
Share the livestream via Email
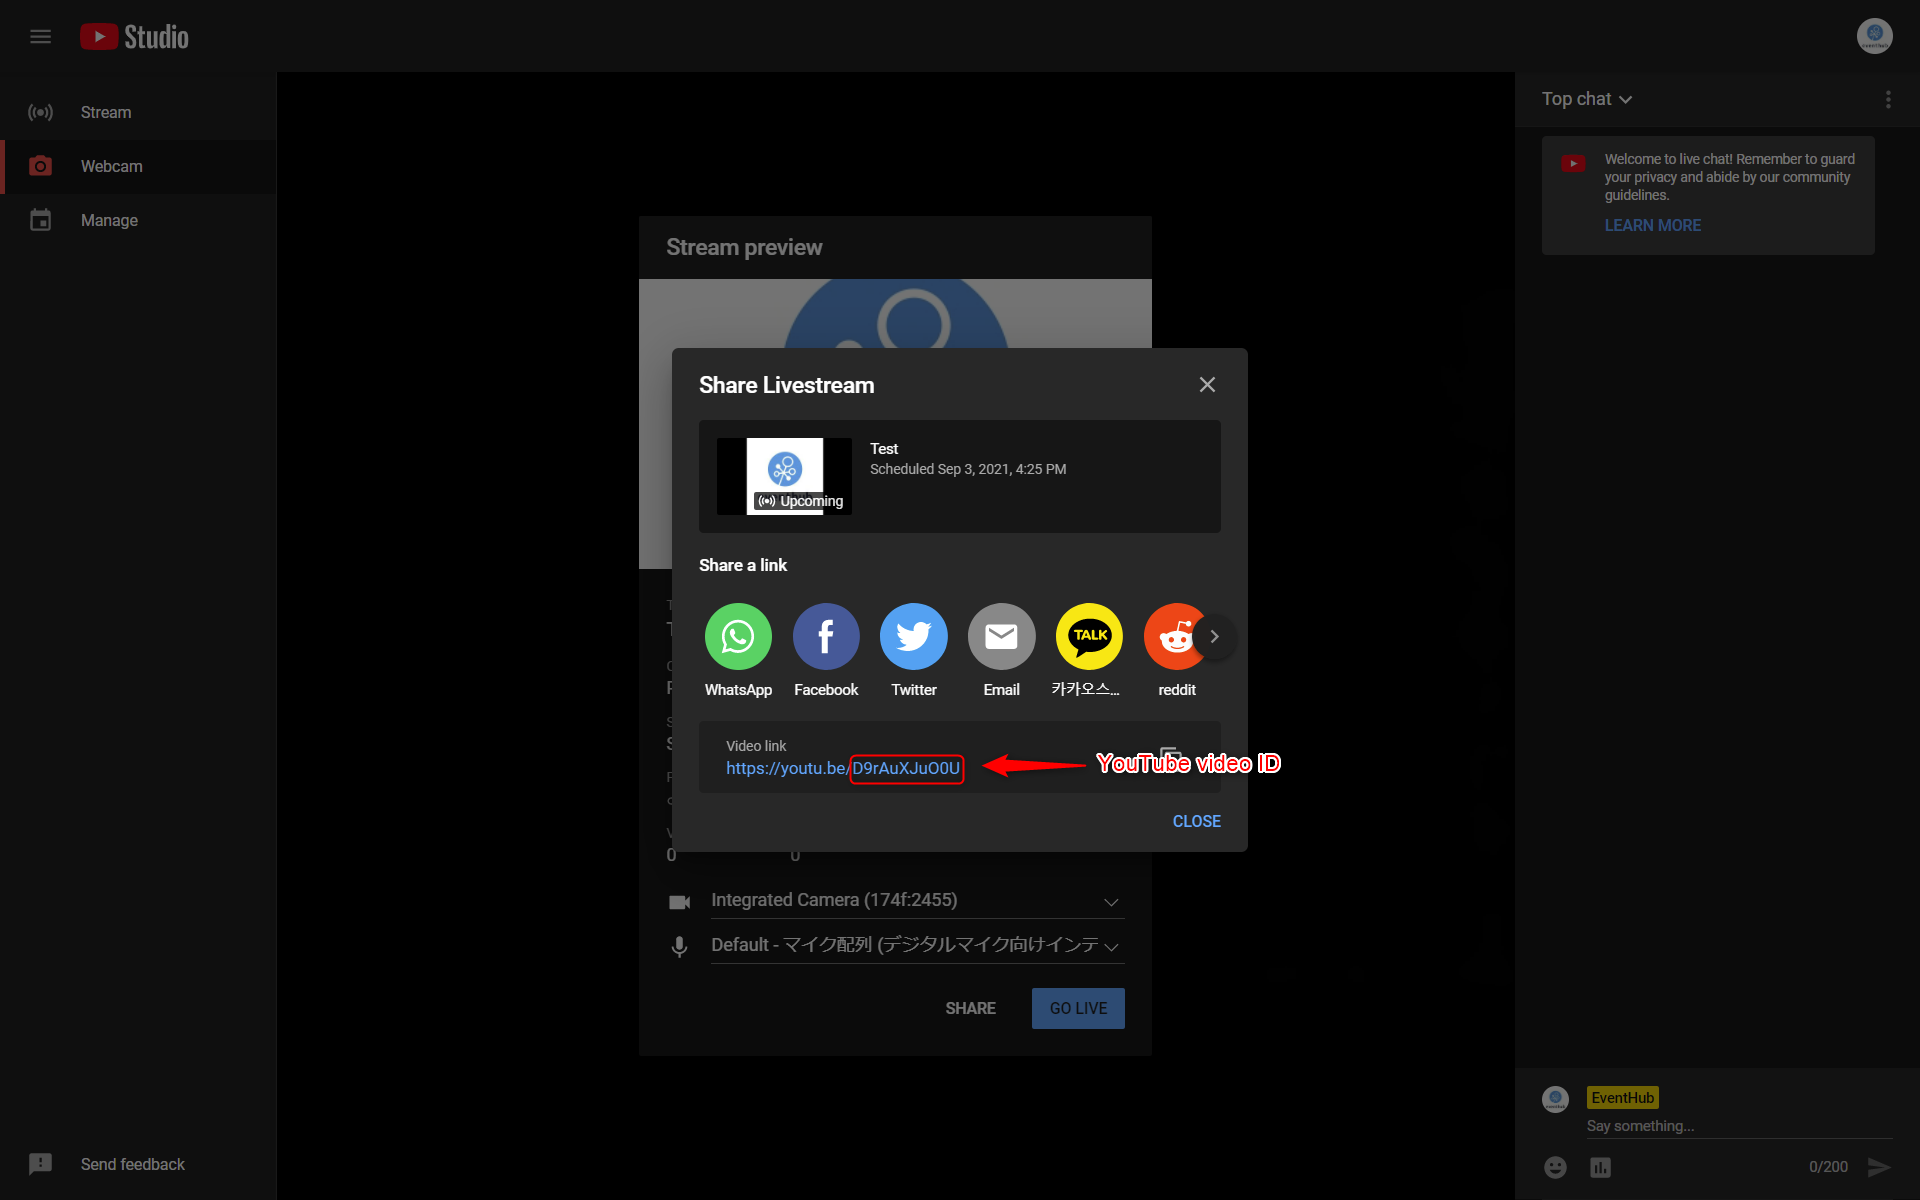coord(1001,637)
